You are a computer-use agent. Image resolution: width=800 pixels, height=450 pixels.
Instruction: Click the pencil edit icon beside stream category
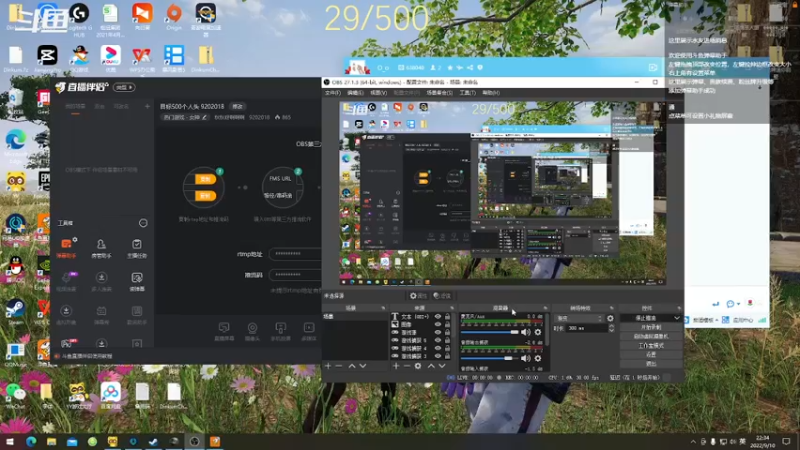(204, 117)
